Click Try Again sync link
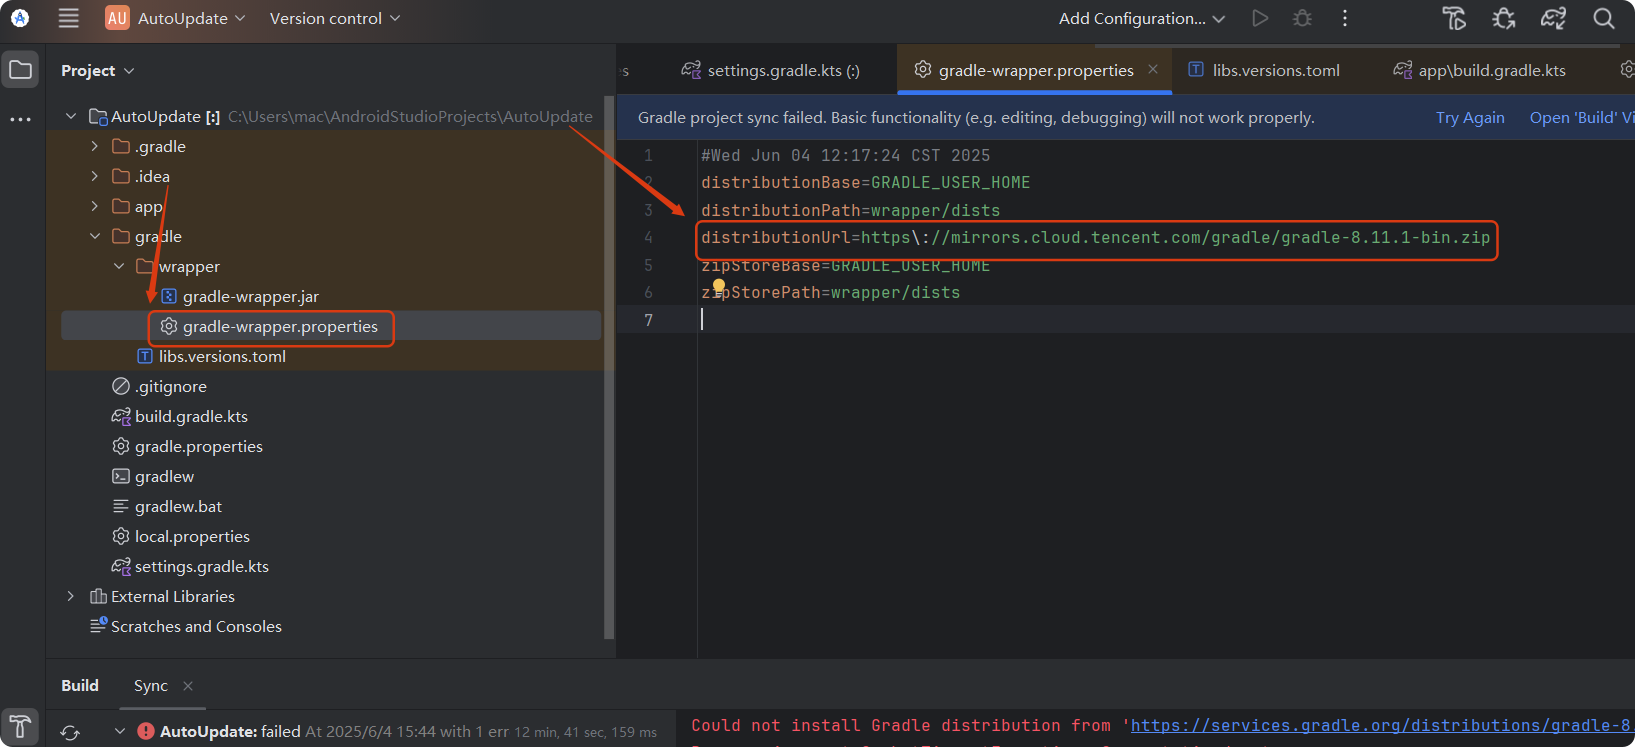 point(1470,117)
